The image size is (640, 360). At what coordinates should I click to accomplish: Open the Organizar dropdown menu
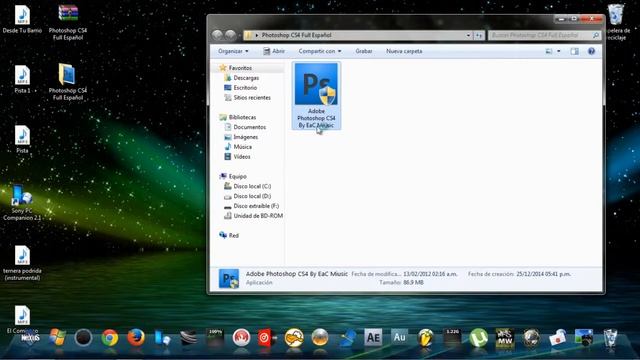pyautogui.click(x=233, y=51)
